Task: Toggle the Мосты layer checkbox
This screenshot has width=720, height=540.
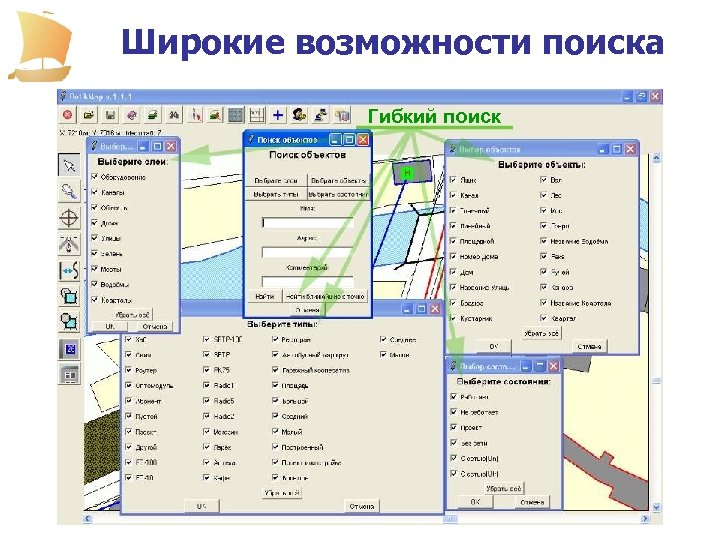Action: 95,269
